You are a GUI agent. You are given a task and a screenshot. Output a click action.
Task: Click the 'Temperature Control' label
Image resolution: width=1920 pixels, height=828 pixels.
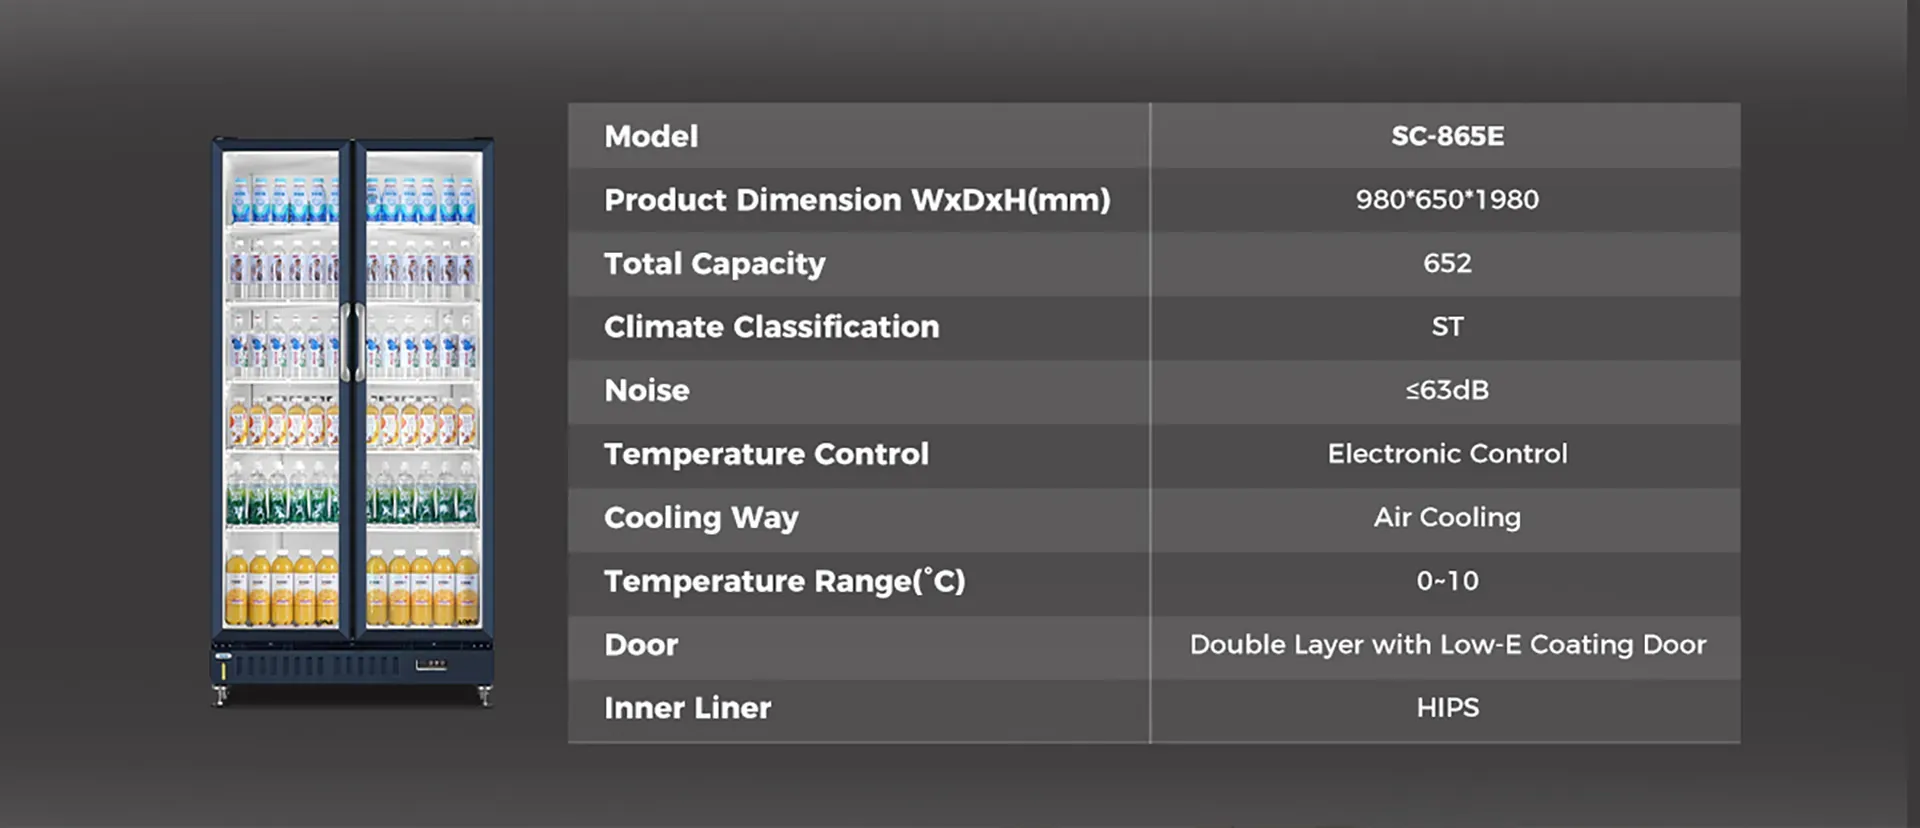766,454
